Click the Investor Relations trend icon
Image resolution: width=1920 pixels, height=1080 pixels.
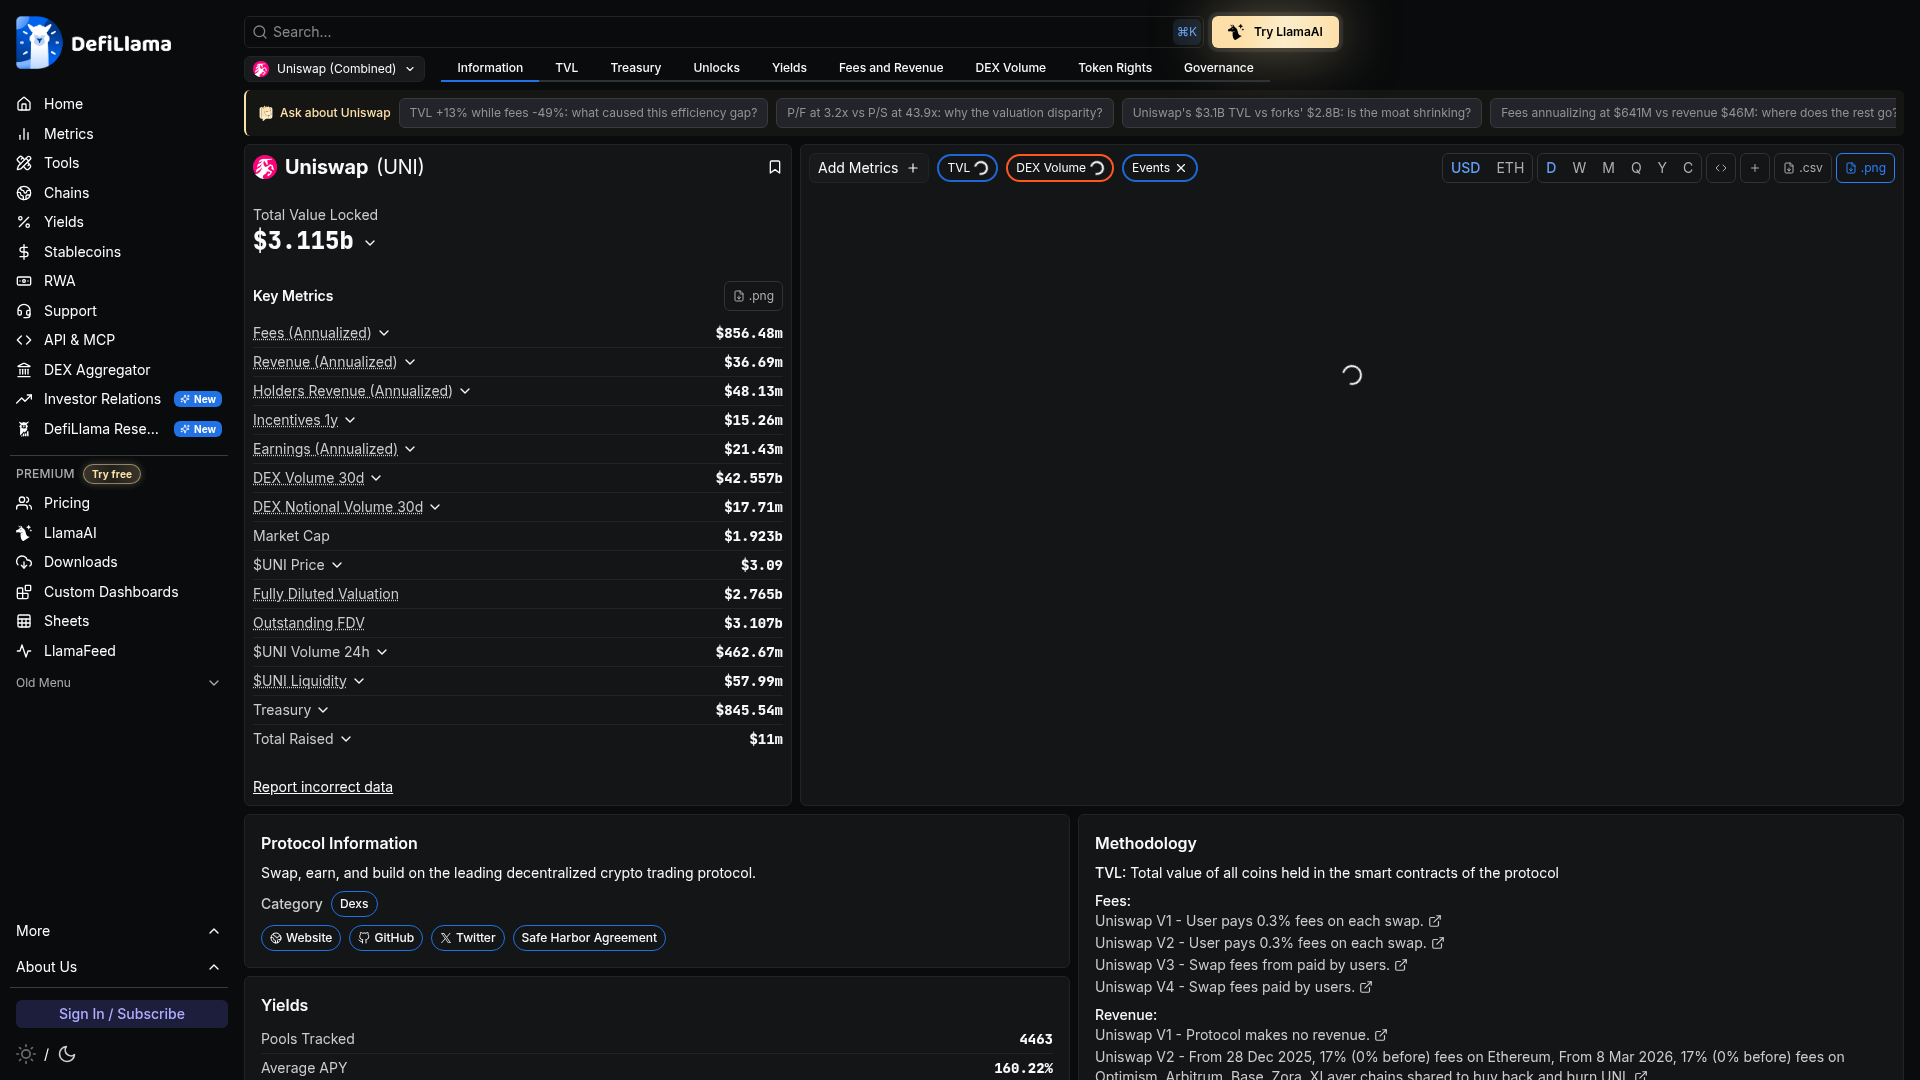[x=24, y=399]
